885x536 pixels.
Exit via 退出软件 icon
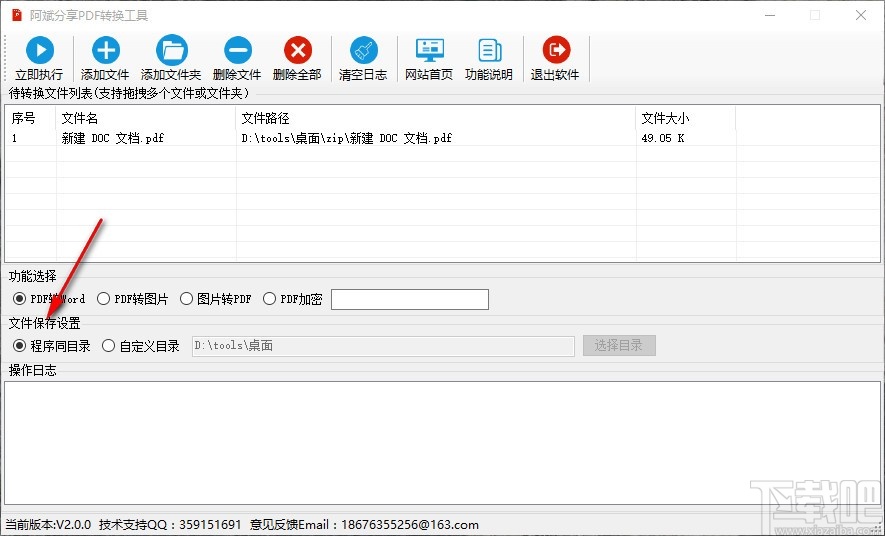tap(556, 50)
